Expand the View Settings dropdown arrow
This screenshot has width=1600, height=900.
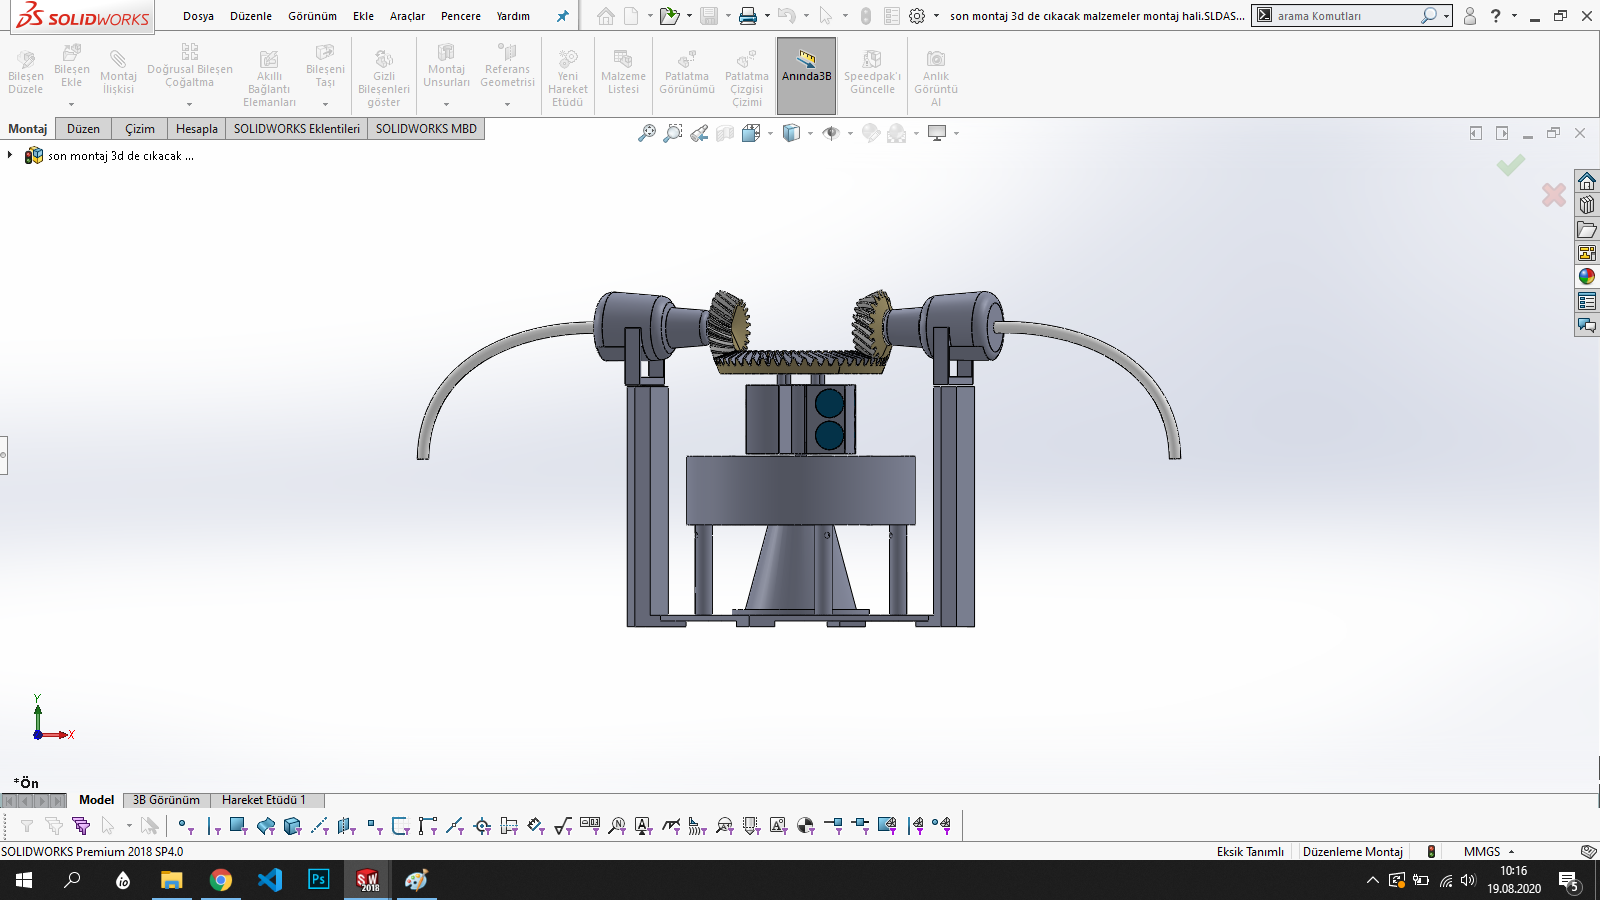pos(956,133)
